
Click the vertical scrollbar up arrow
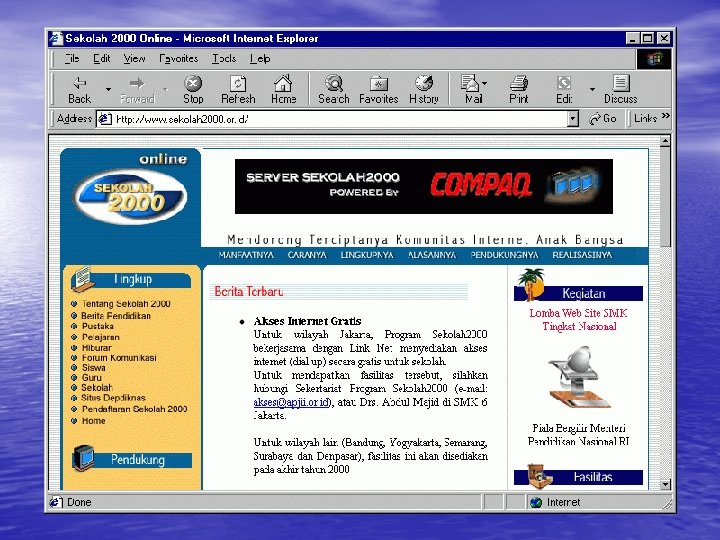(x=665, y=141)
